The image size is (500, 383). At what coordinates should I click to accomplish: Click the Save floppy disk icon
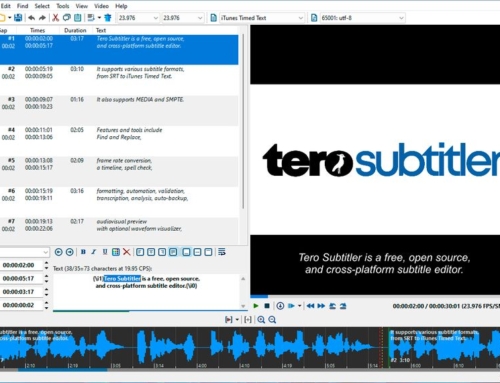(x=18, y=18)
